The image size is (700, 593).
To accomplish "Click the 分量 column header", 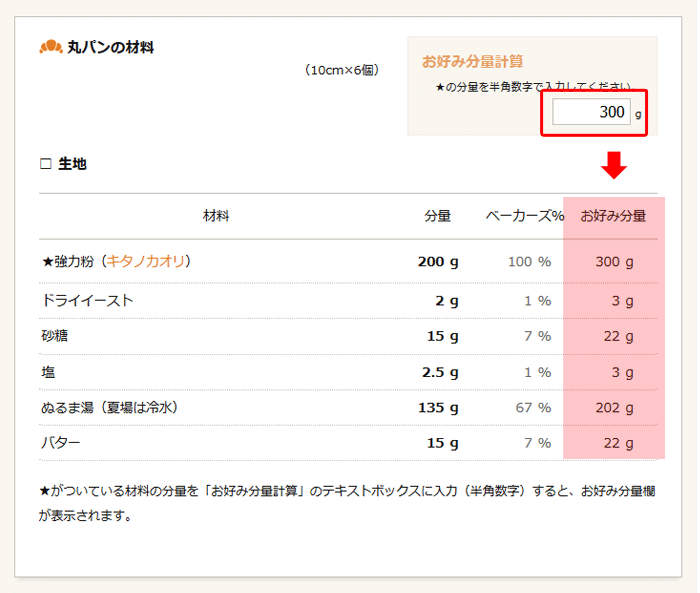I will click(x=438, y=216).
